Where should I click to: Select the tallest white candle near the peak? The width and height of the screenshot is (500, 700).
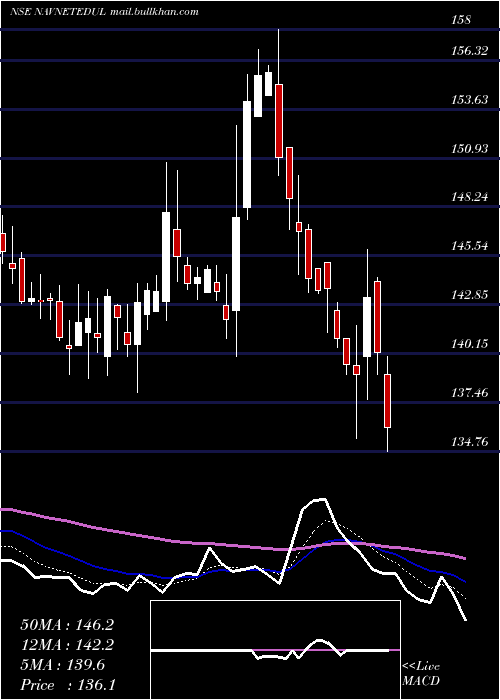click(246, 154)
